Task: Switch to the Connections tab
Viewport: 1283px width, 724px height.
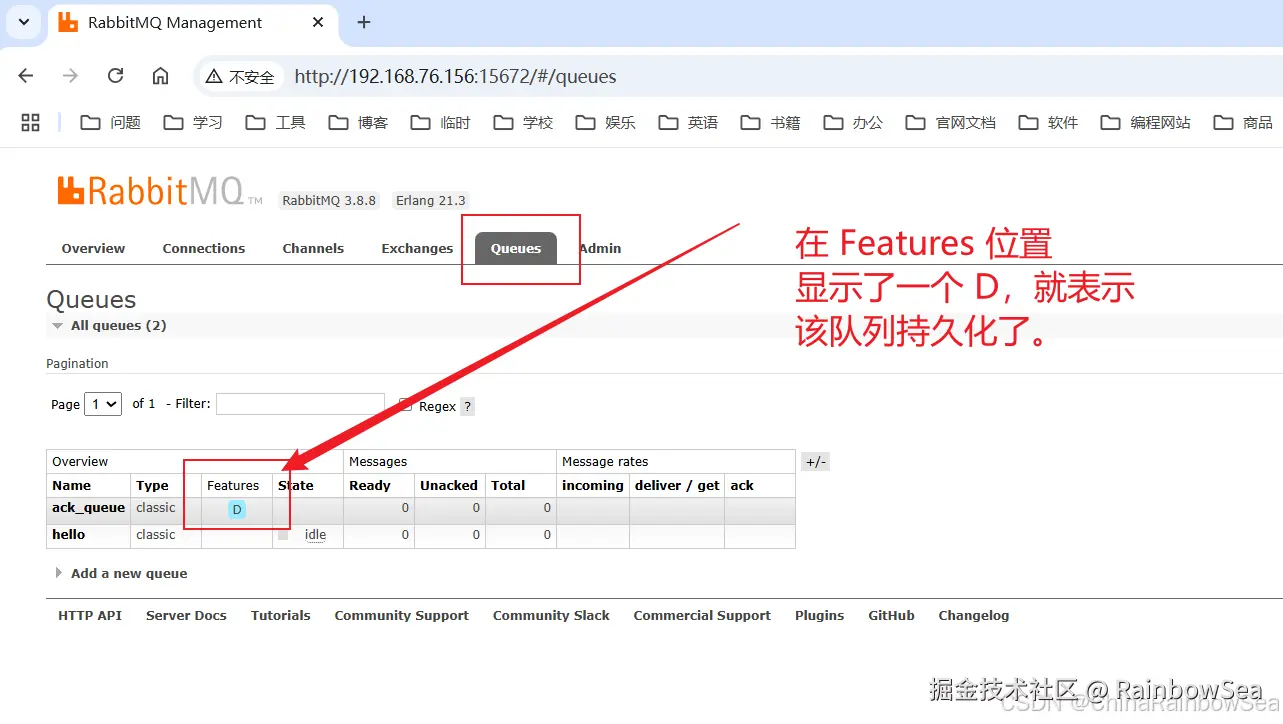Action: (204, 248)
